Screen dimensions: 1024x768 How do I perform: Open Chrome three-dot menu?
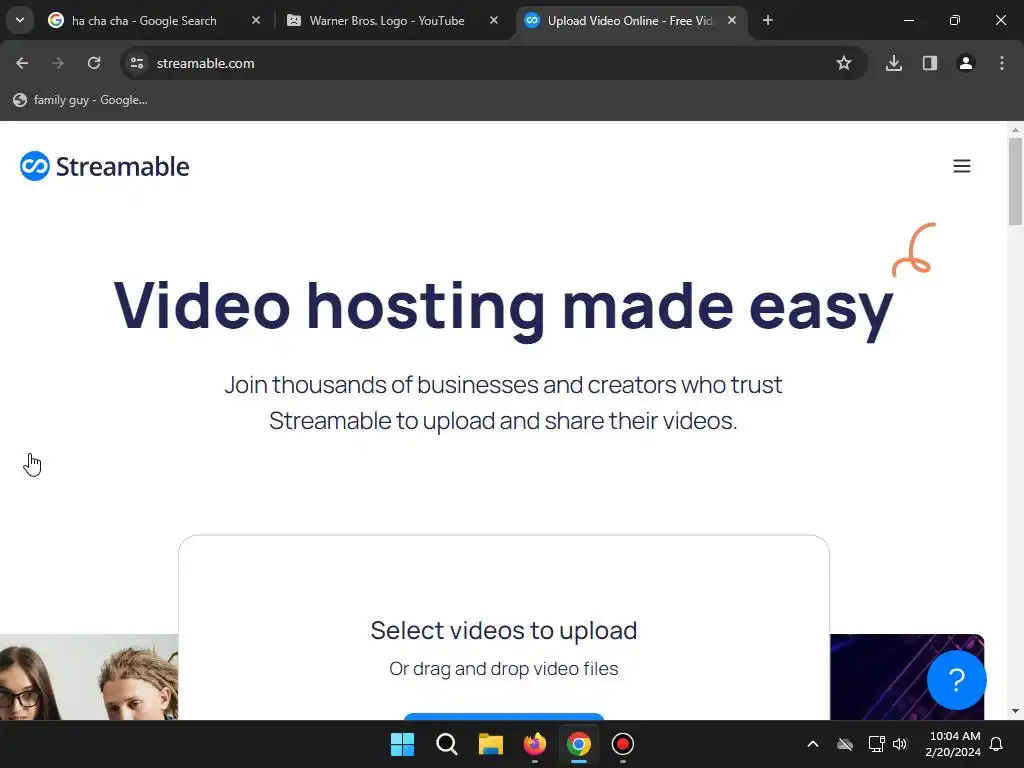click(1002, 63)
